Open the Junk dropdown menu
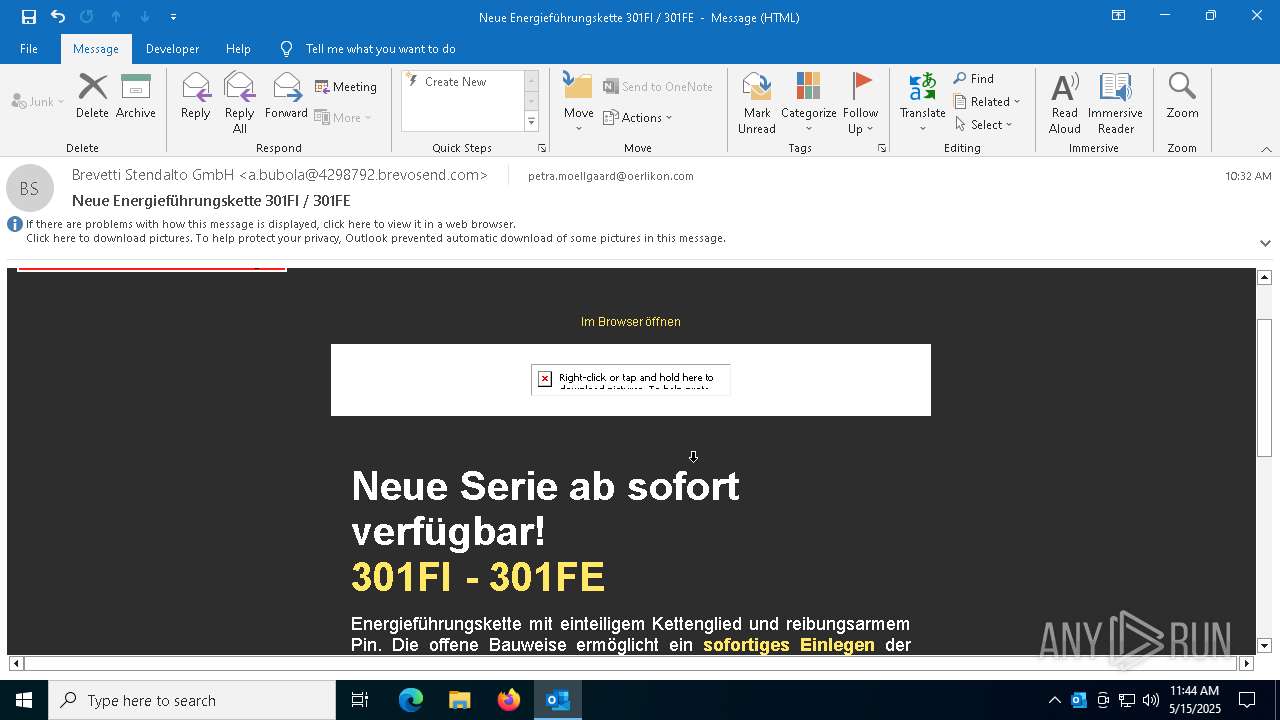This screenshot has width=1280, height=720. (x=38, y=101)
